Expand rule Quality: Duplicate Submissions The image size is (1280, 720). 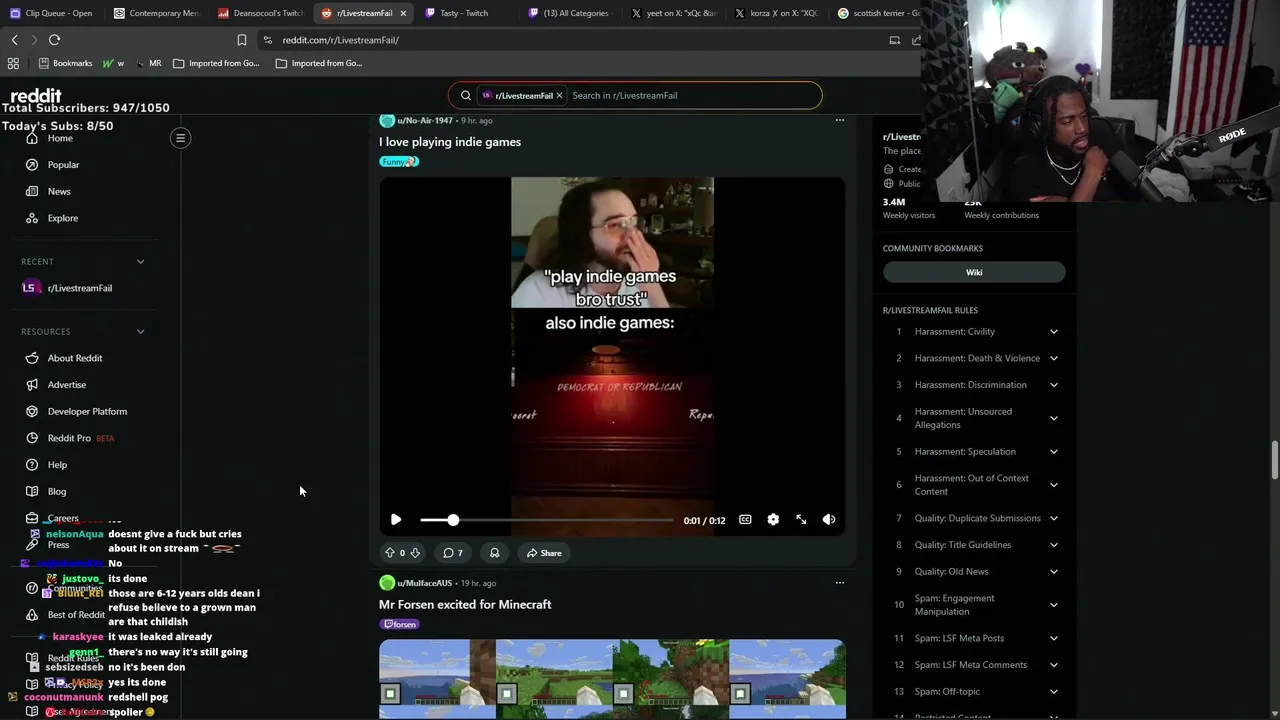[976, 518]
